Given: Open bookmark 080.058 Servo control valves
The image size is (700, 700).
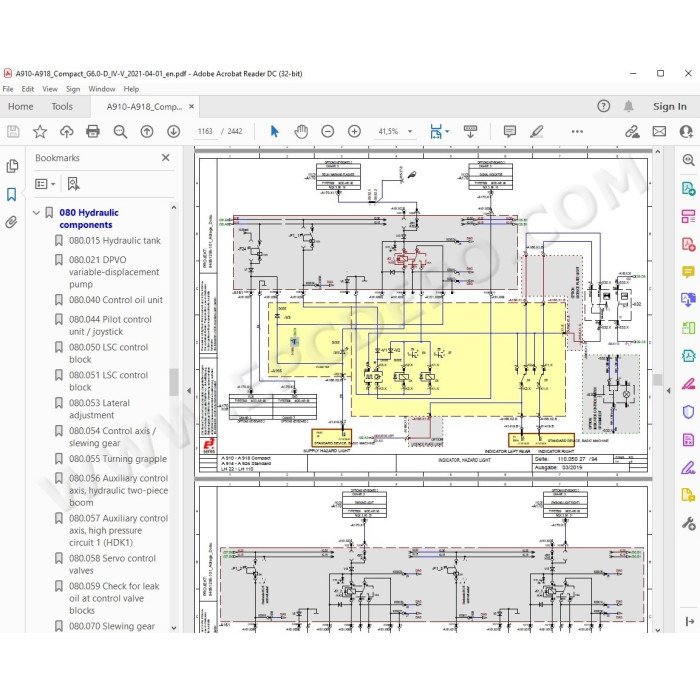Looking at the screenshot, I should pyautogui.click(x=112, y=564).
